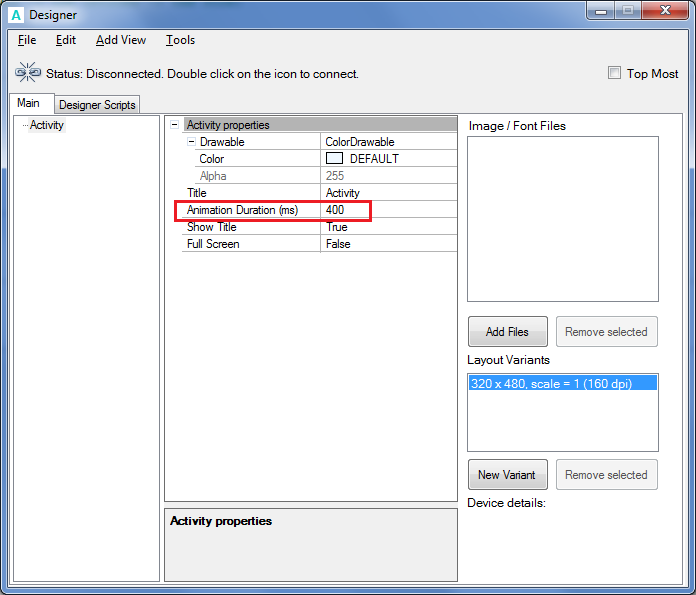The image size is (696, 595).
Task: Select the 320 x 480 layout variant
Action: click(x=563, y=383)
